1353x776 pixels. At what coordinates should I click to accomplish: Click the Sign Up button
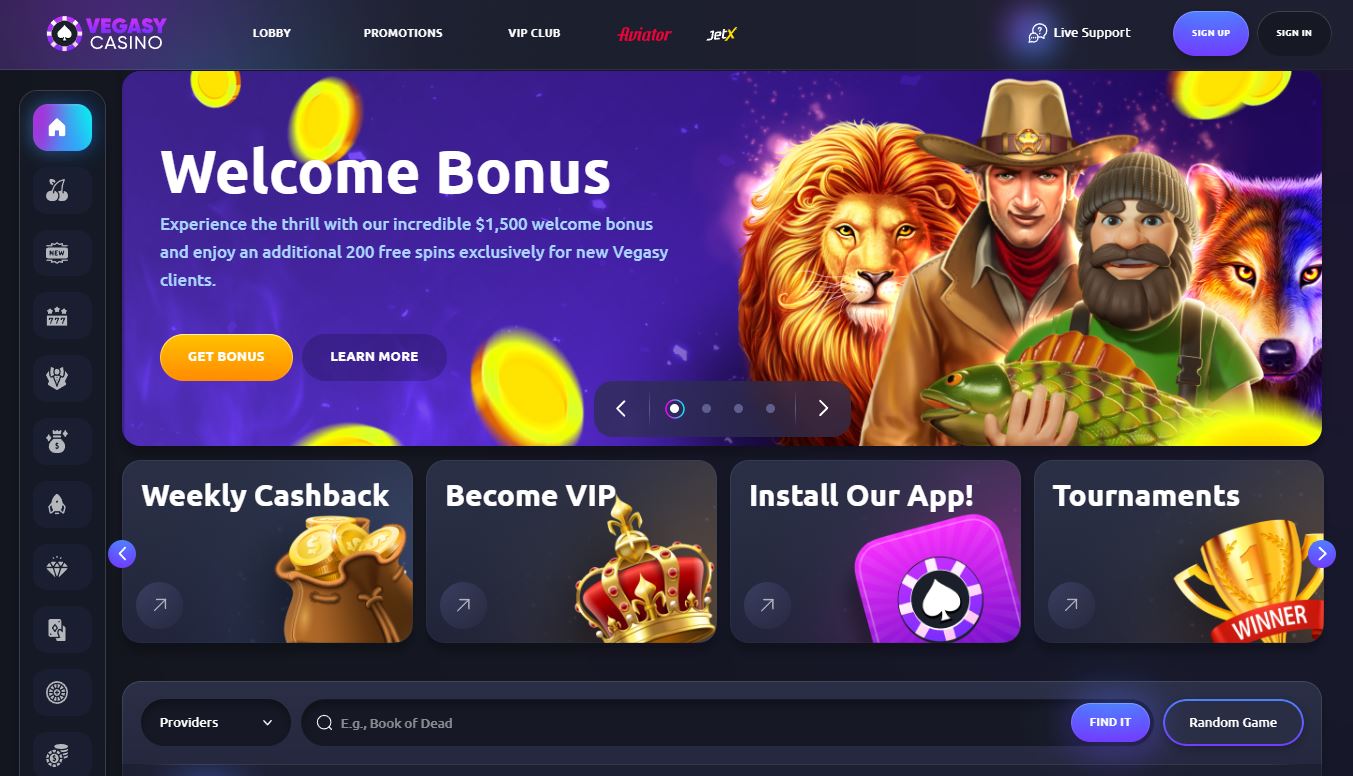click(x=1210, y=33)
